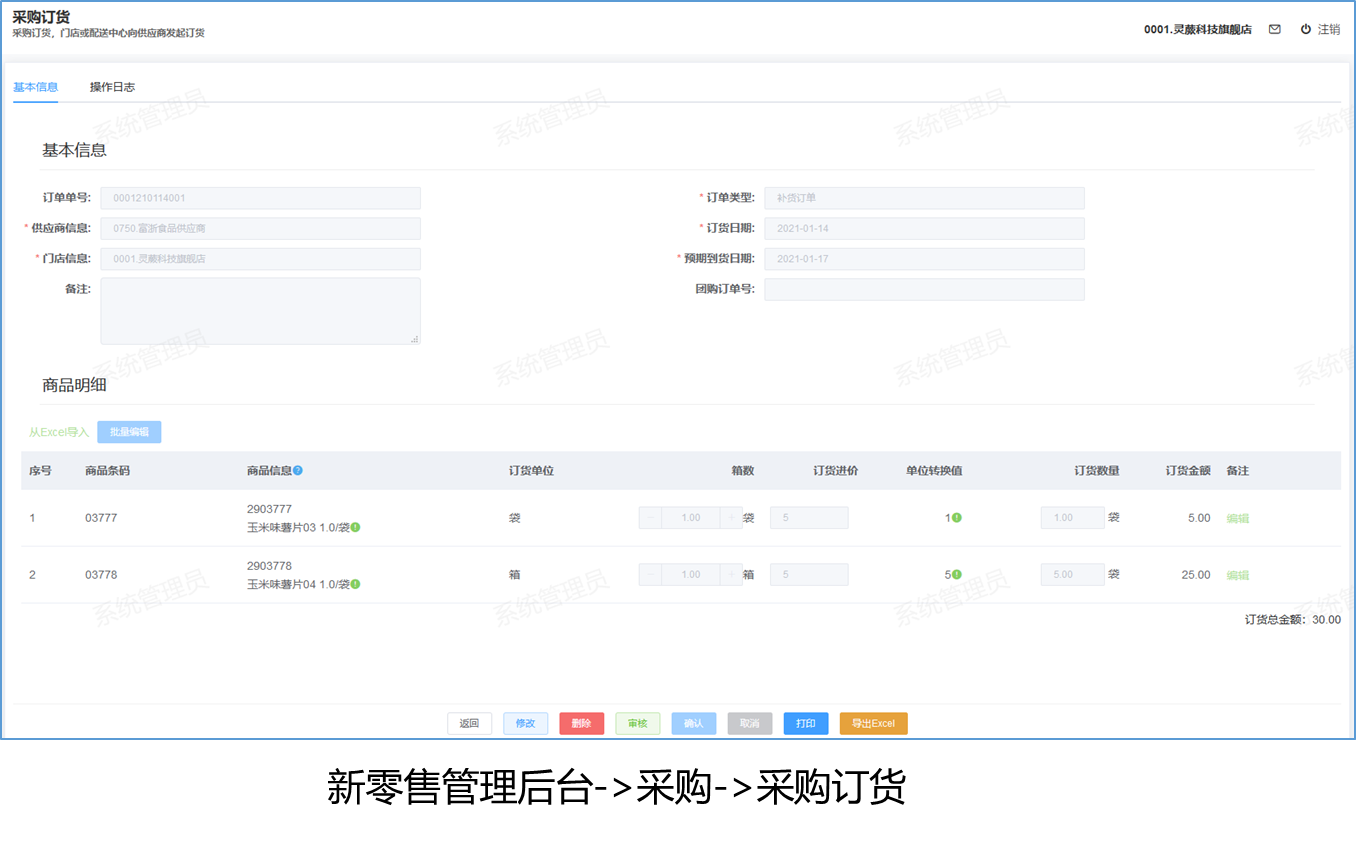This screenshot has width=1356, height=862.
Task: Click the 订货总金额 30.00 total
Action: (x=1293, y=620)
